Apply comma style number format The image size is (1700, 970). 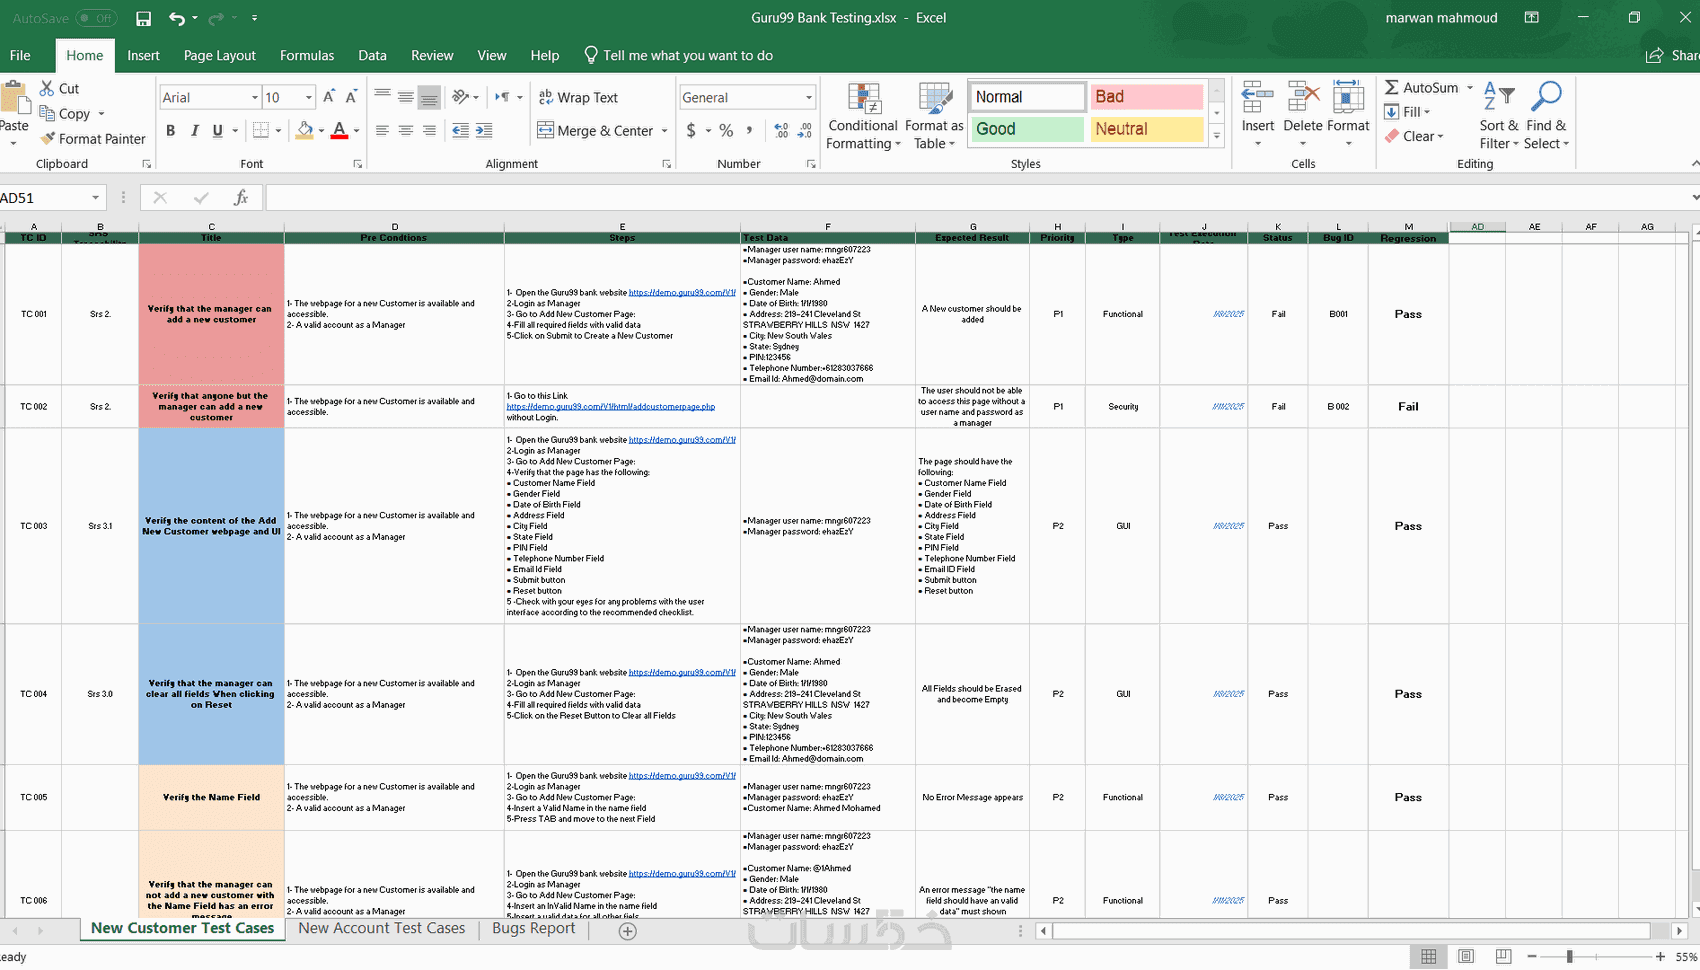click(x=749, y=130)
